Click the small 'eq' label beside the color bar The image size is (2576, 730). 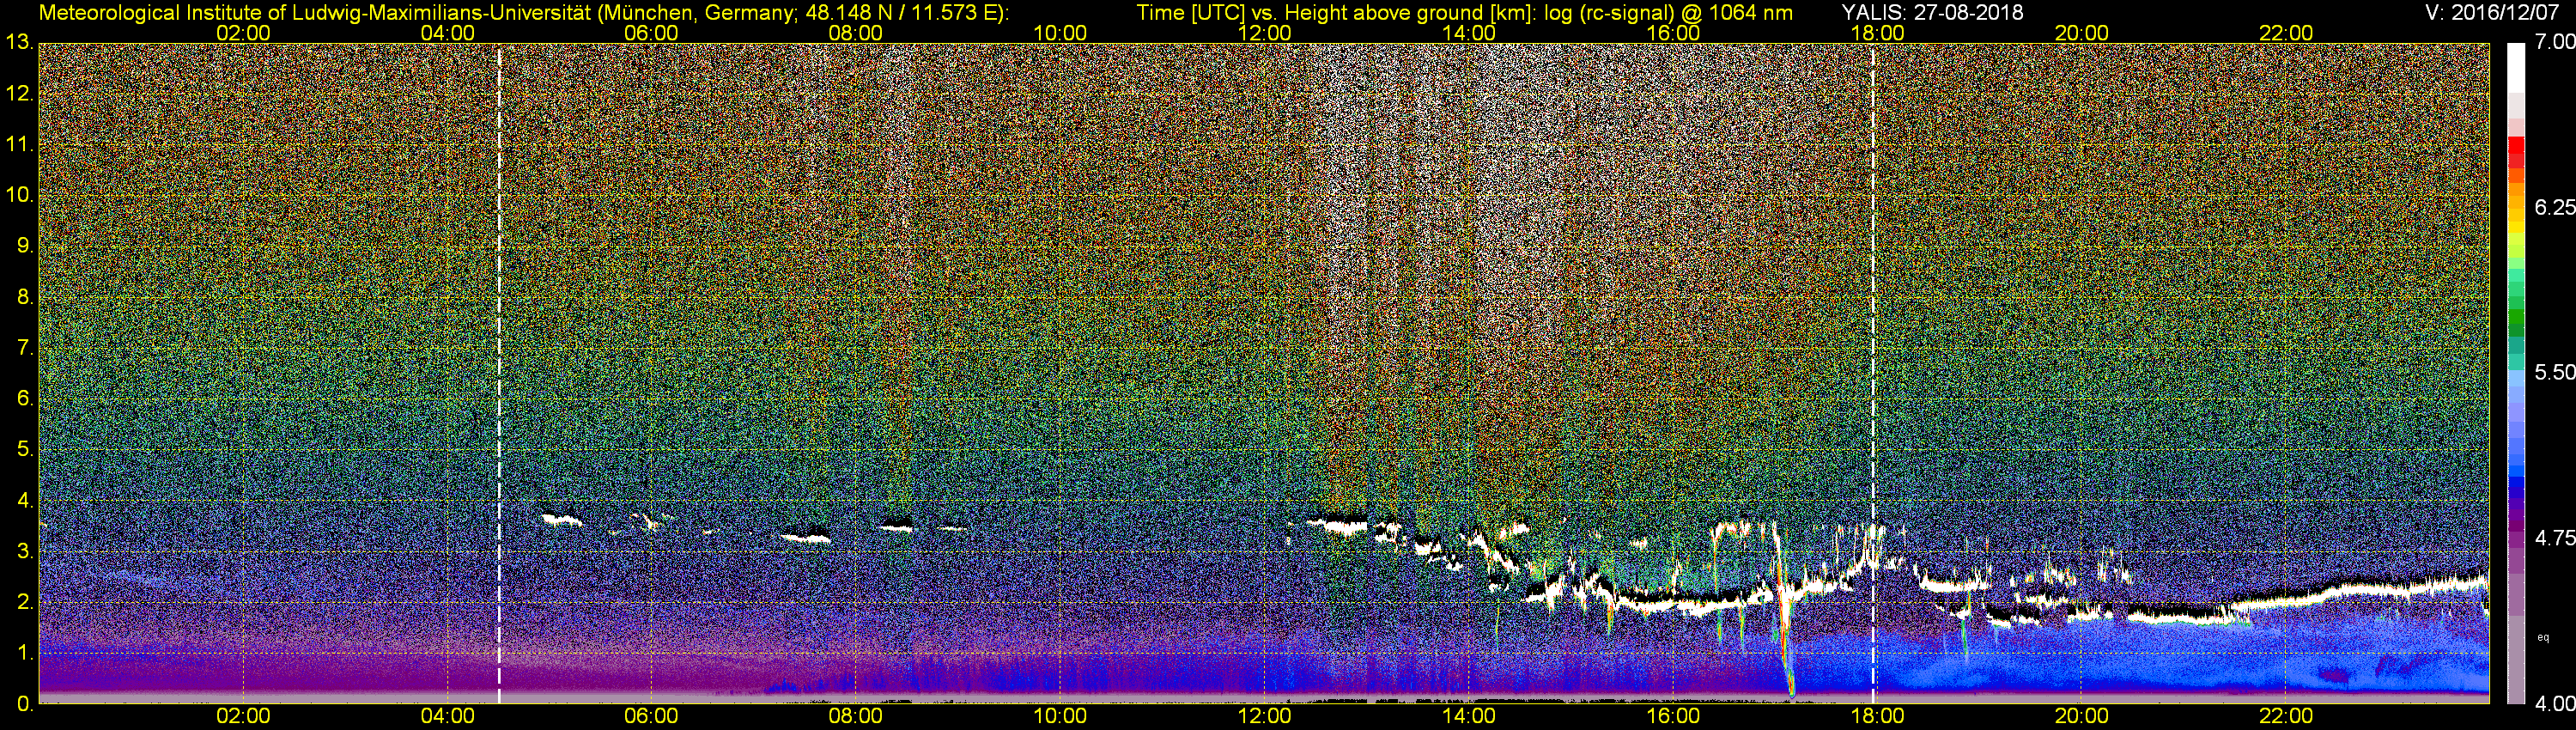(2544, 637)
